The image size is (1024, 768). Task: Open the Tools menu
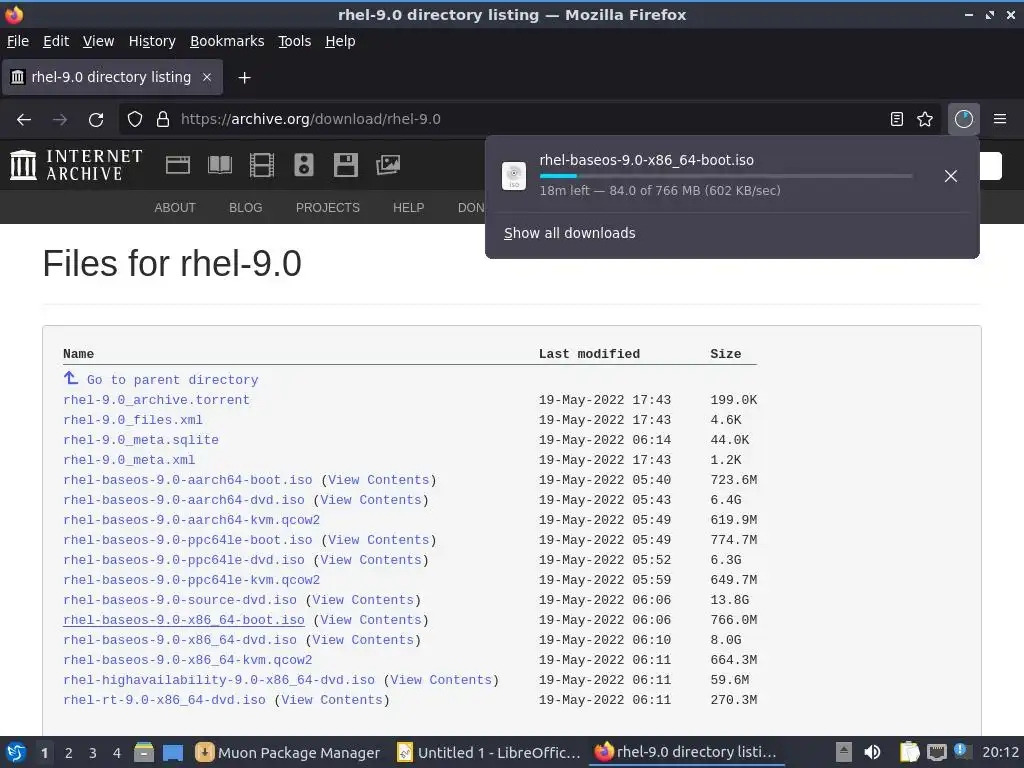(295, 41)
